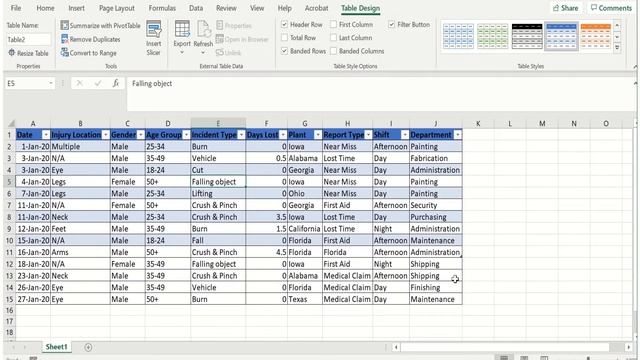Switch to the Home tab
This screenshot has height=360, width=640.
click(45, 8)
